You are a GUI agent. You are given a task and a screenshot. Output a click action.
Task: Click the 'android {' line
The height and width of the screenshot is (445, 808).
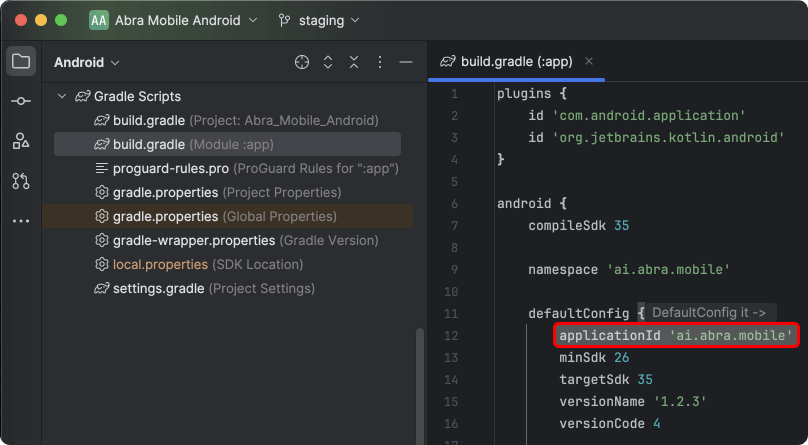point(532,203)
